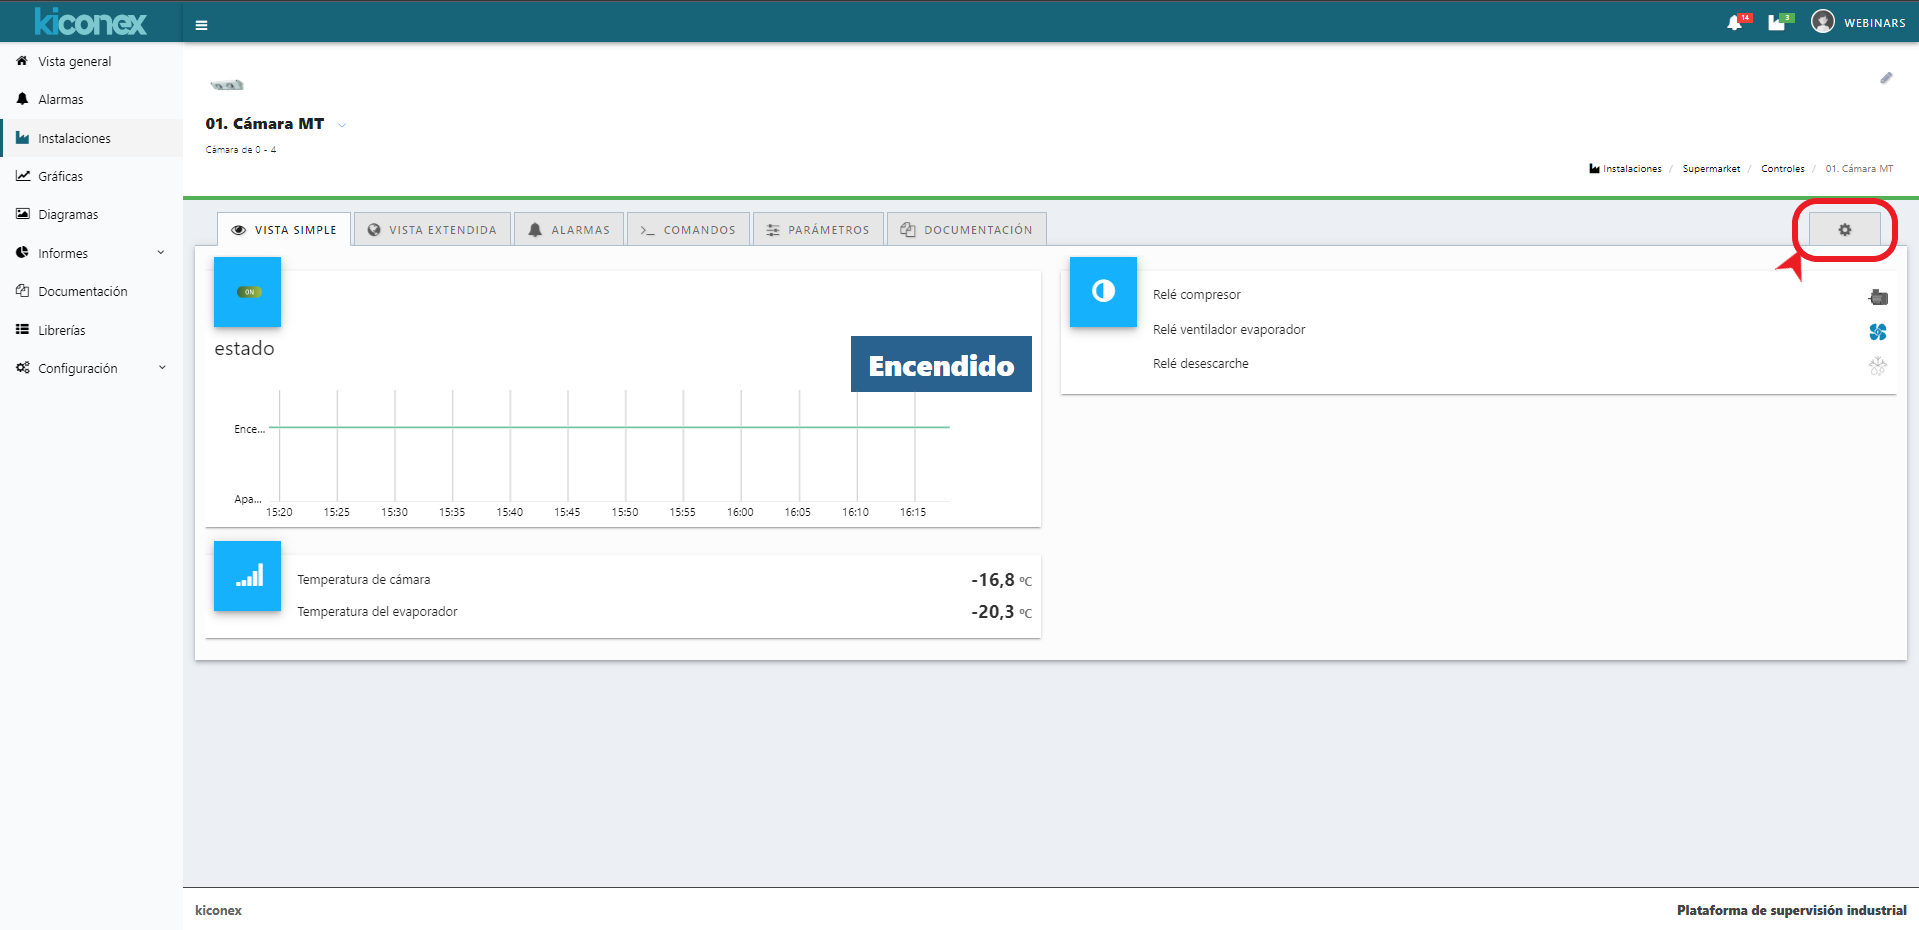The height and width of the screenshot is (930, 1919).
Task: Click the compressor relay icon
Action: (x=1878, y=297)
